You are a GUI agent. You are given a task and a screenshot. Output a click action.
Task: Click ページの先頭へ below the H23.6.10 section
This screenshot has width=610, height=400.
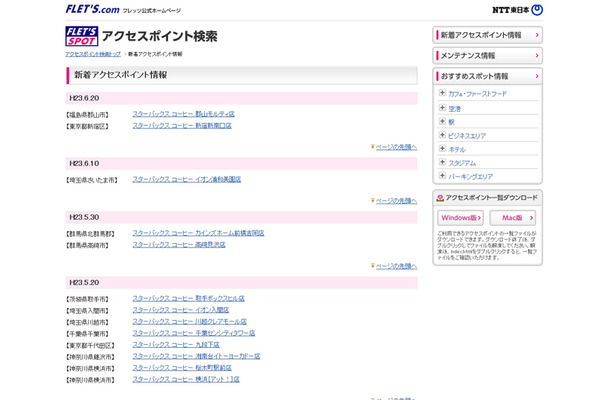(394, 201)
